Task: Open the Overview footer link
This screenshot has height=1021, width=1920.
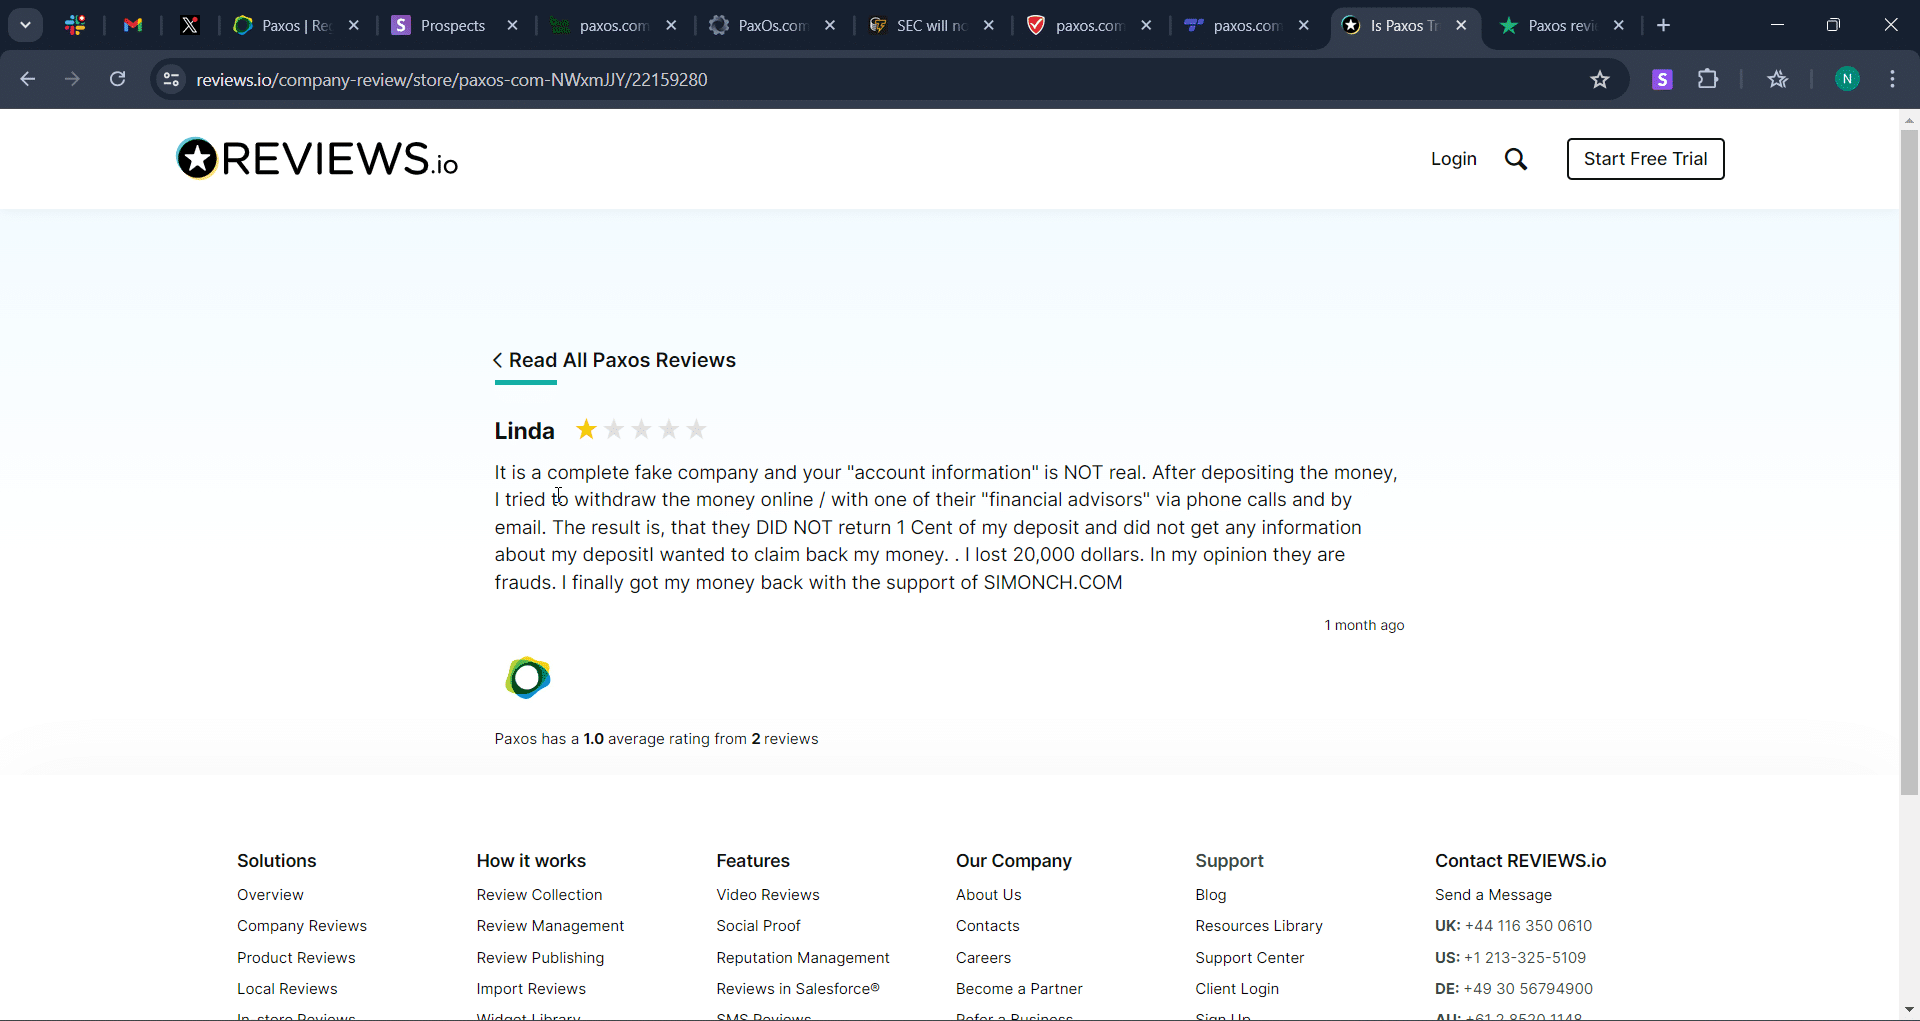Action: click(270, 895)
